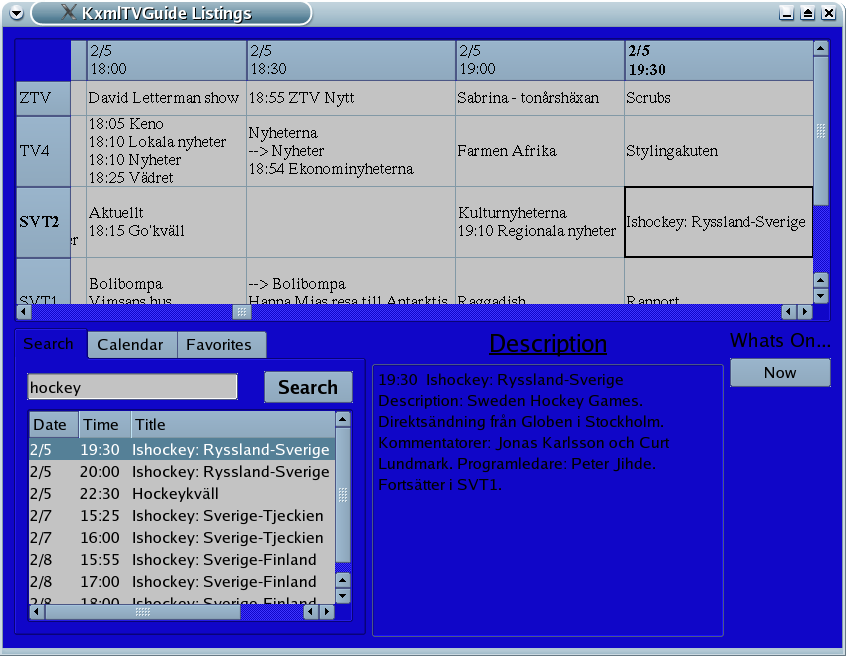Close the KxmlTVGuide Listings window
Screen dimensions: 846x656
pos(829,13)
